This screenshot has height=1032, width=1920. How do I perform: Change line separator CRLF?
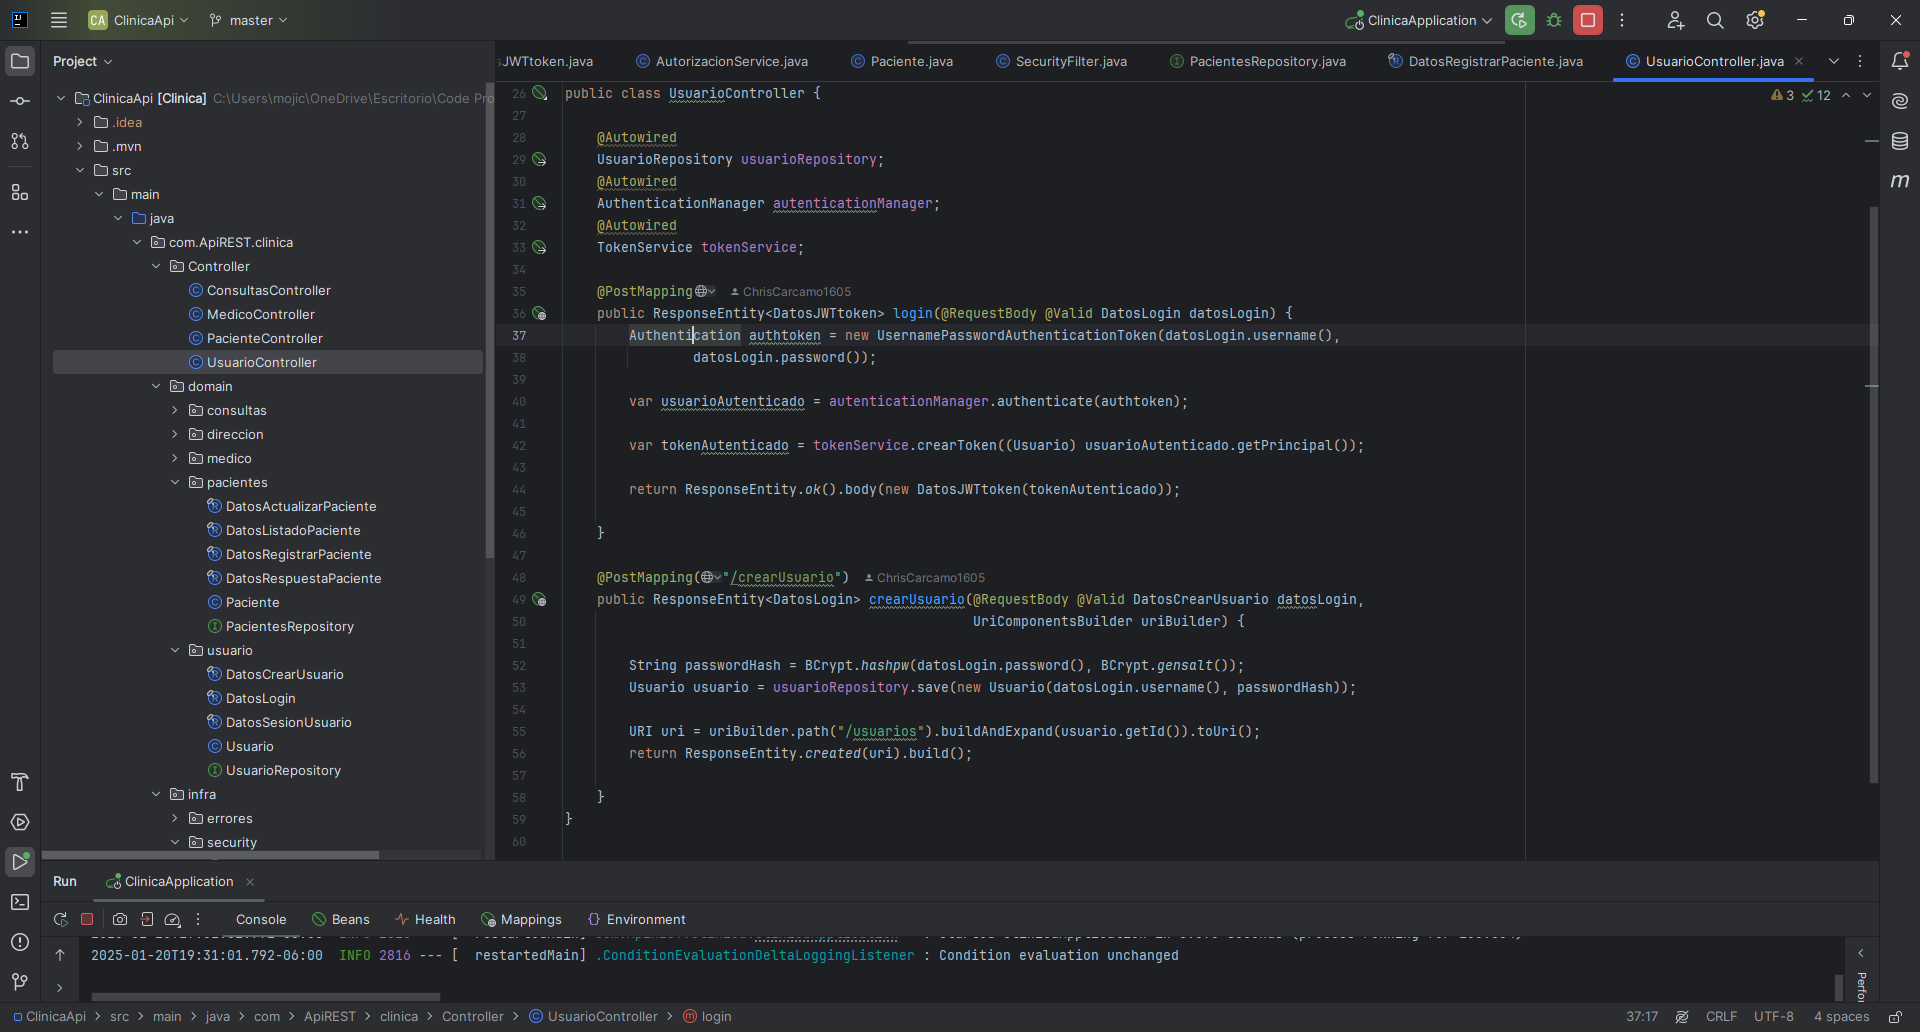(x=1721, y=1016)
